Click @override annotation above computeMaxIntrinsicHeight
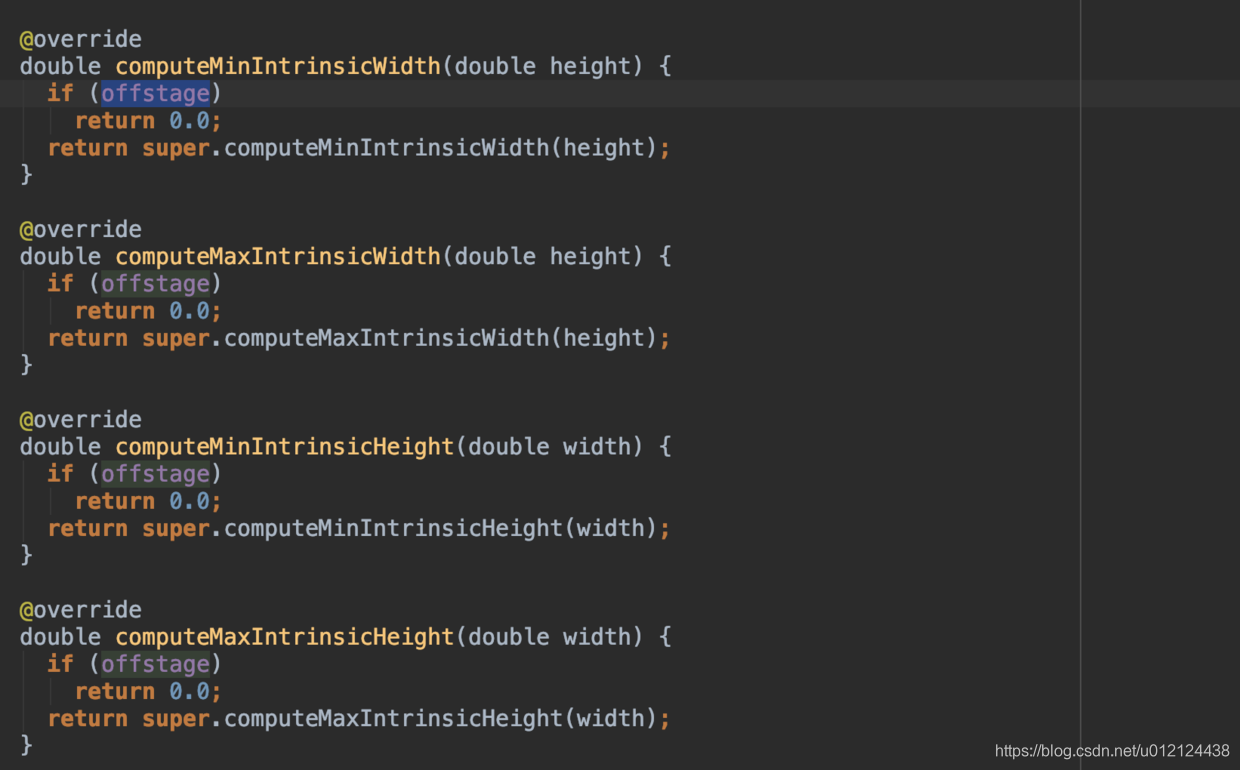Screen dimensions: 1240x770 tap(81, 609)
